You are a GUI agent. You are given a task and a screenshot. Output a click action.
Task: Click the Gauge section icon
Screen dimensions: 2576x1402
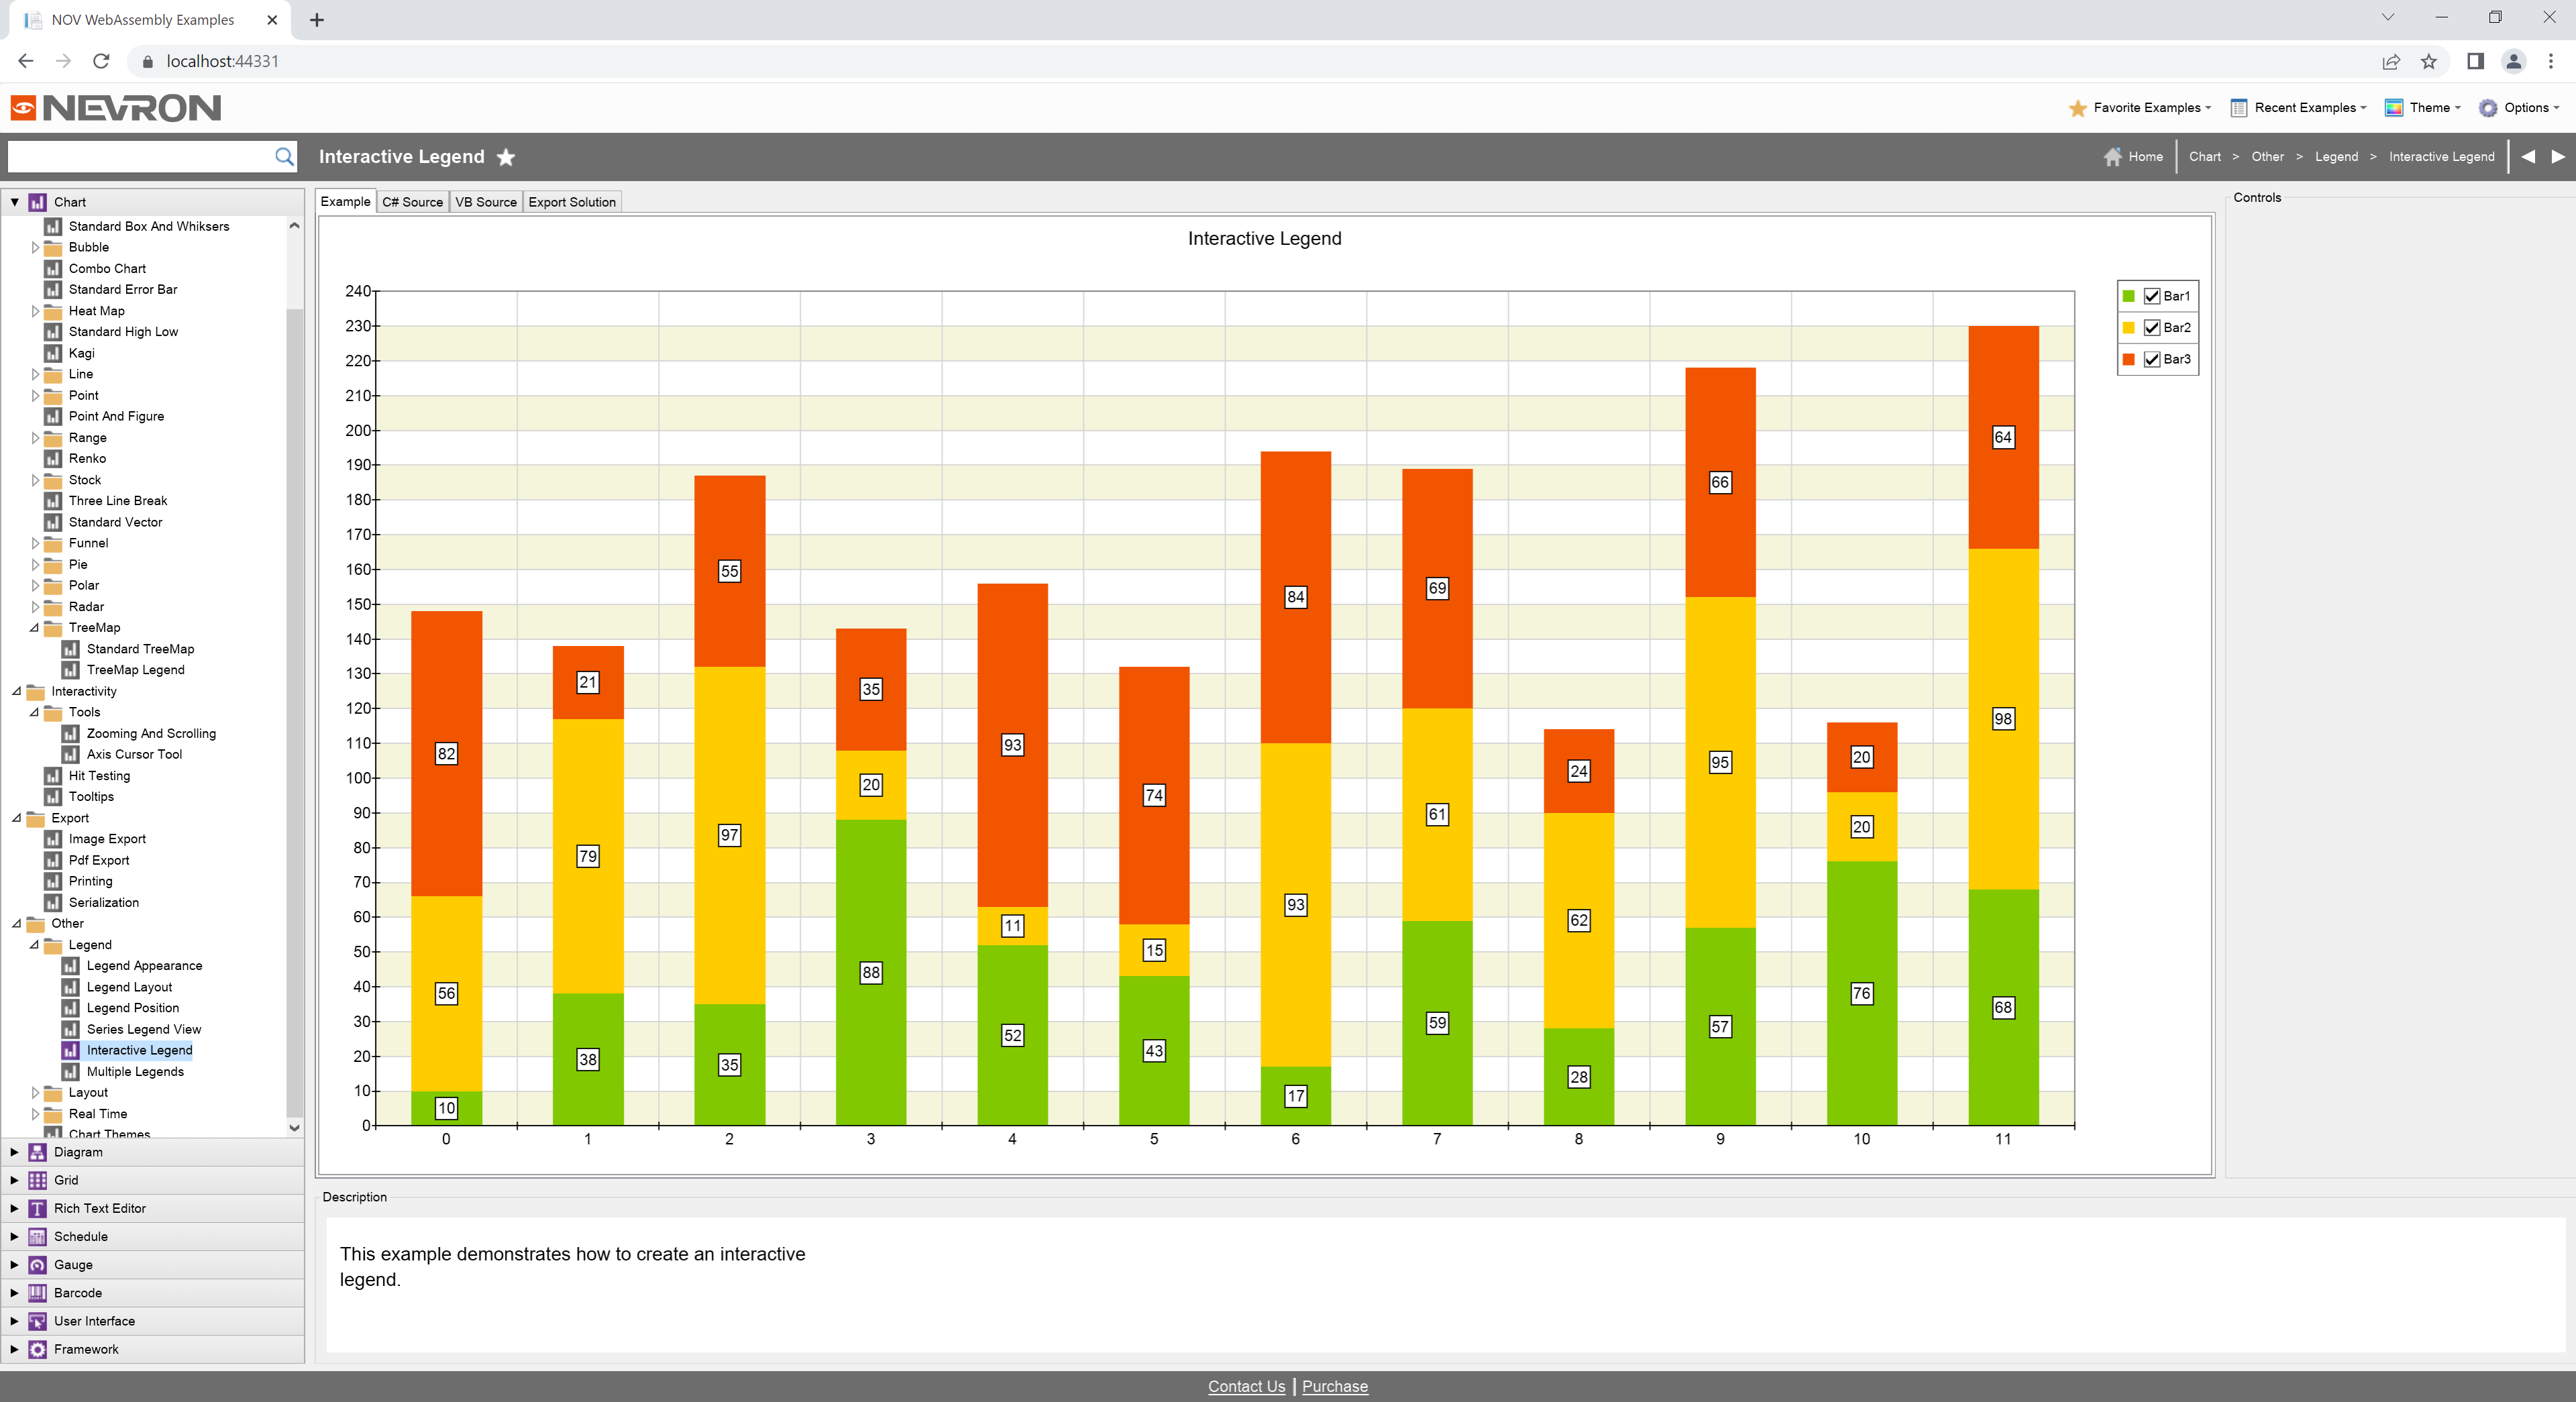[x=37, y=1264]
